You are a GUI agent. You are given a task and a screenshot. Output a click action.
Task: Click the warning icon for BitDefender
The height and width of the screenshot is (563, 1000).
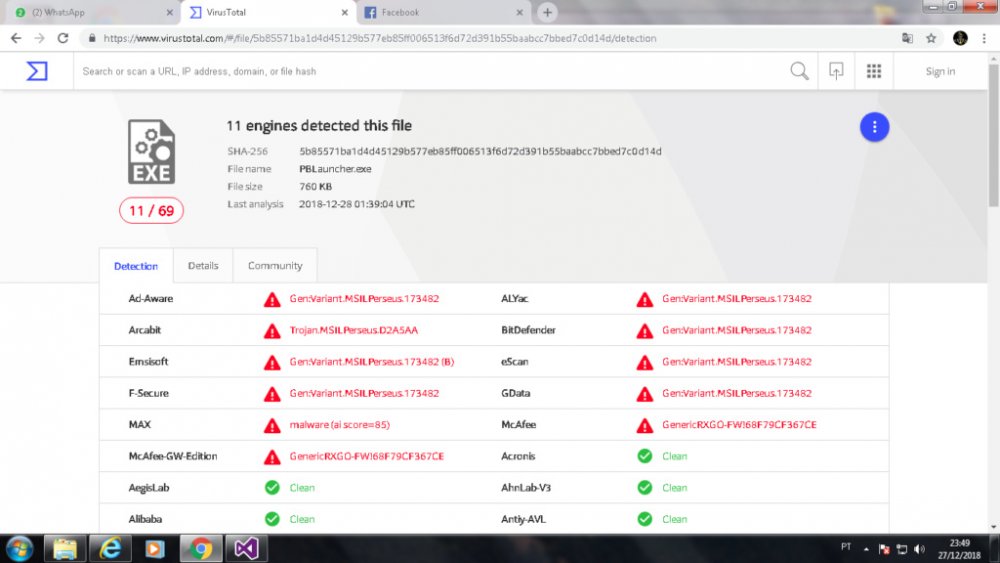(645, 330)
